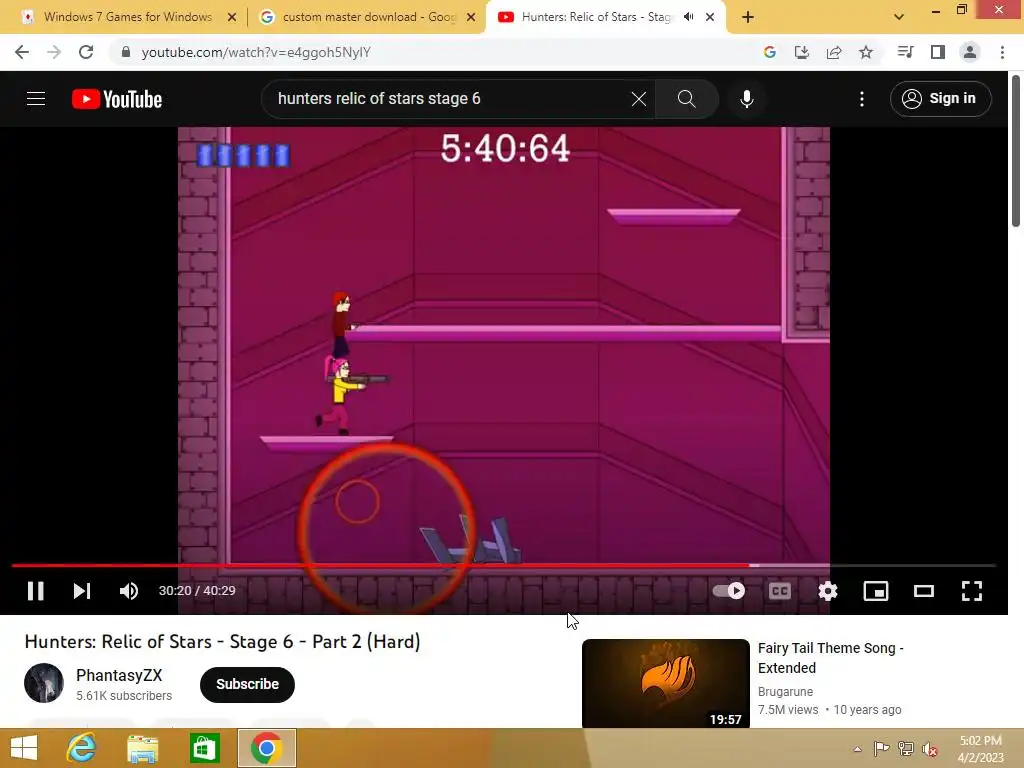Open the Windows Start menu
Image resolution: width=1024 pixels, height=768 pixels.
(x=24, y=748)
